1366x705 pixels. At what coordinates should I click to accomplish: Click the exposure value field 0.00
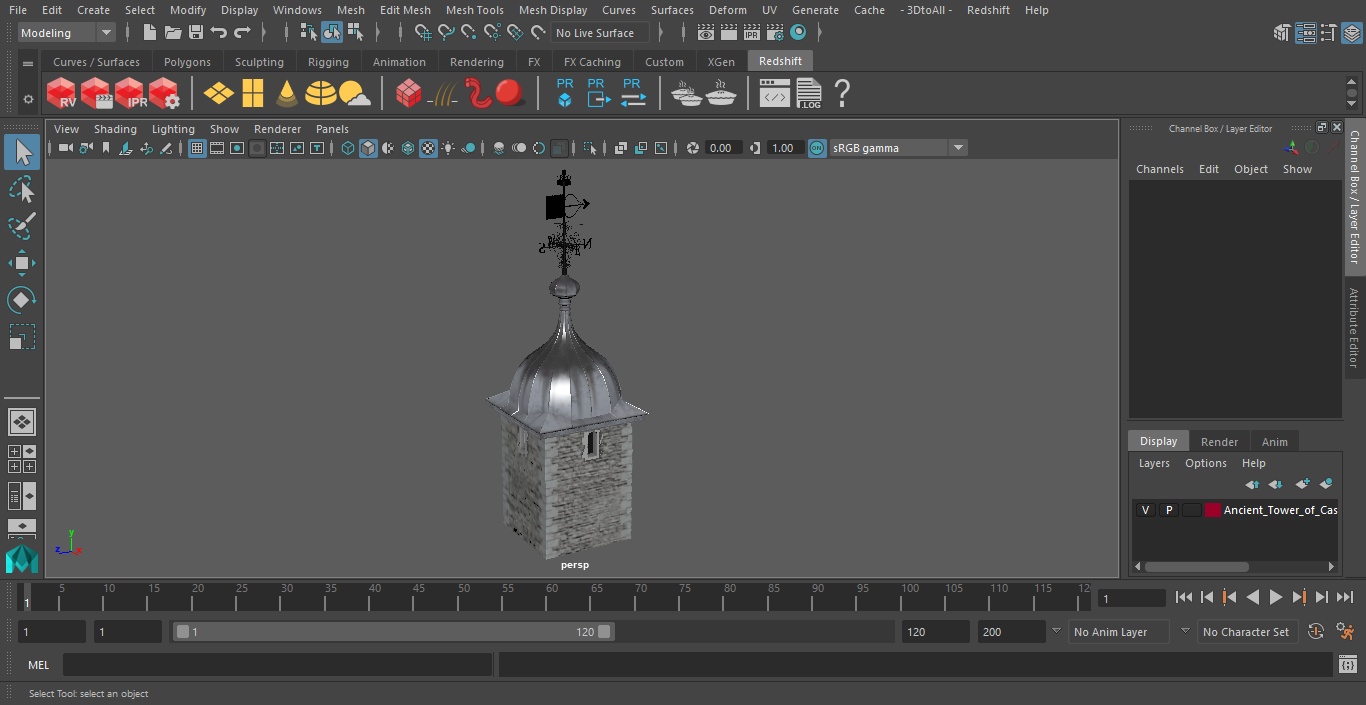point(721,148)
